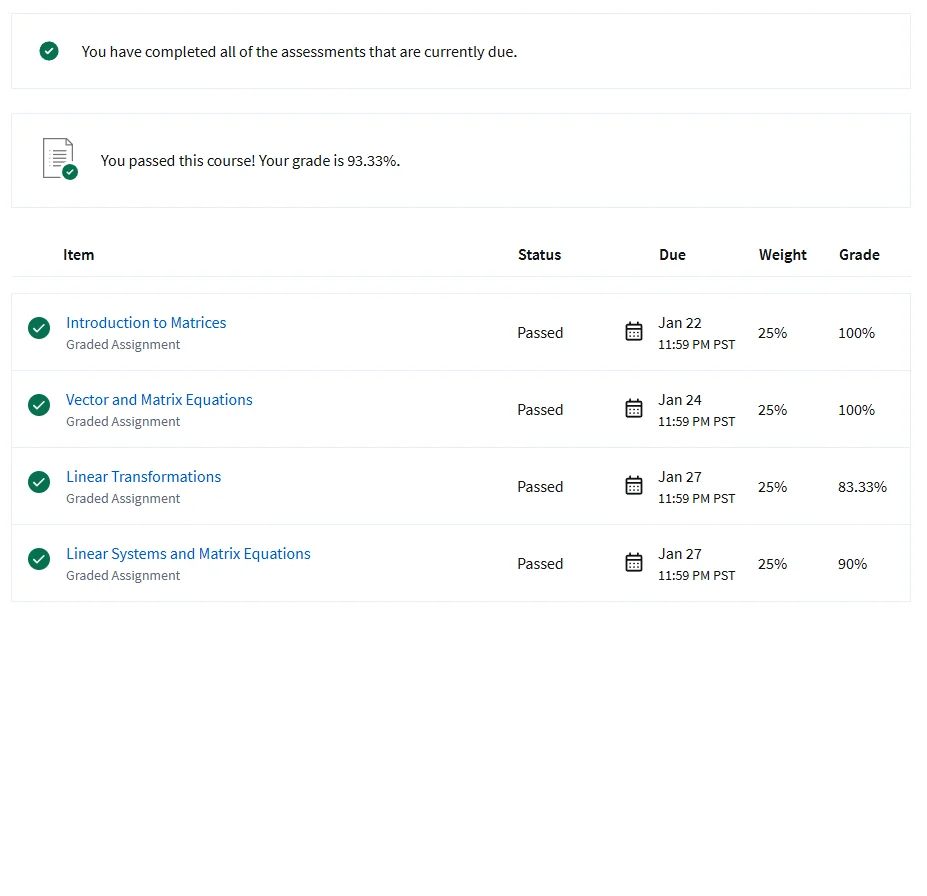927x896 pixels.
Task: Click the checkmark for Linear Systems and Matrix Equations
Action: (39, 559)
